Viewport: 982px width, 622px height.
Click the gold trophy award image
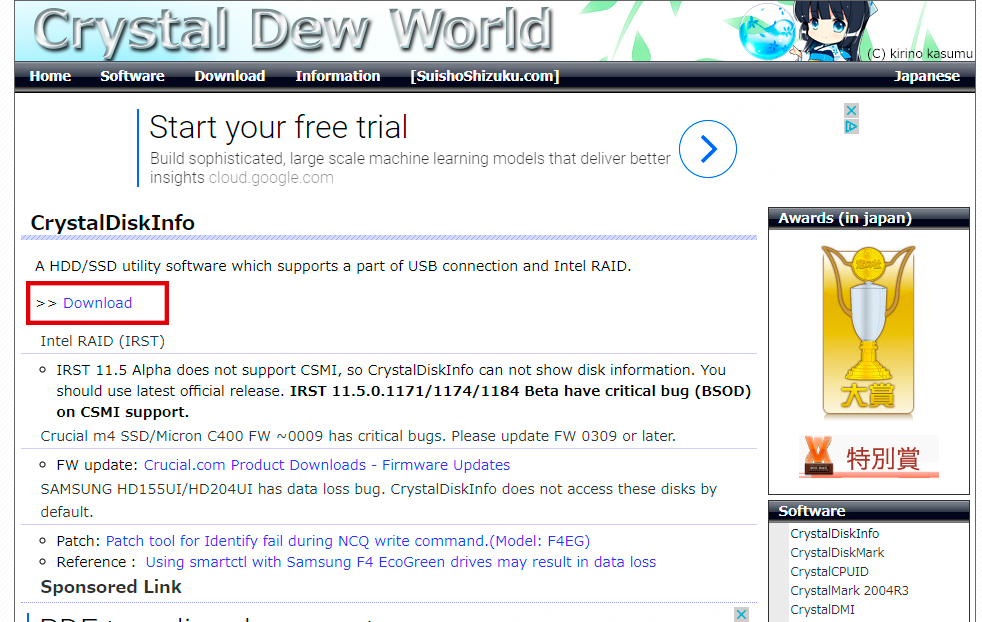(868, 331)
